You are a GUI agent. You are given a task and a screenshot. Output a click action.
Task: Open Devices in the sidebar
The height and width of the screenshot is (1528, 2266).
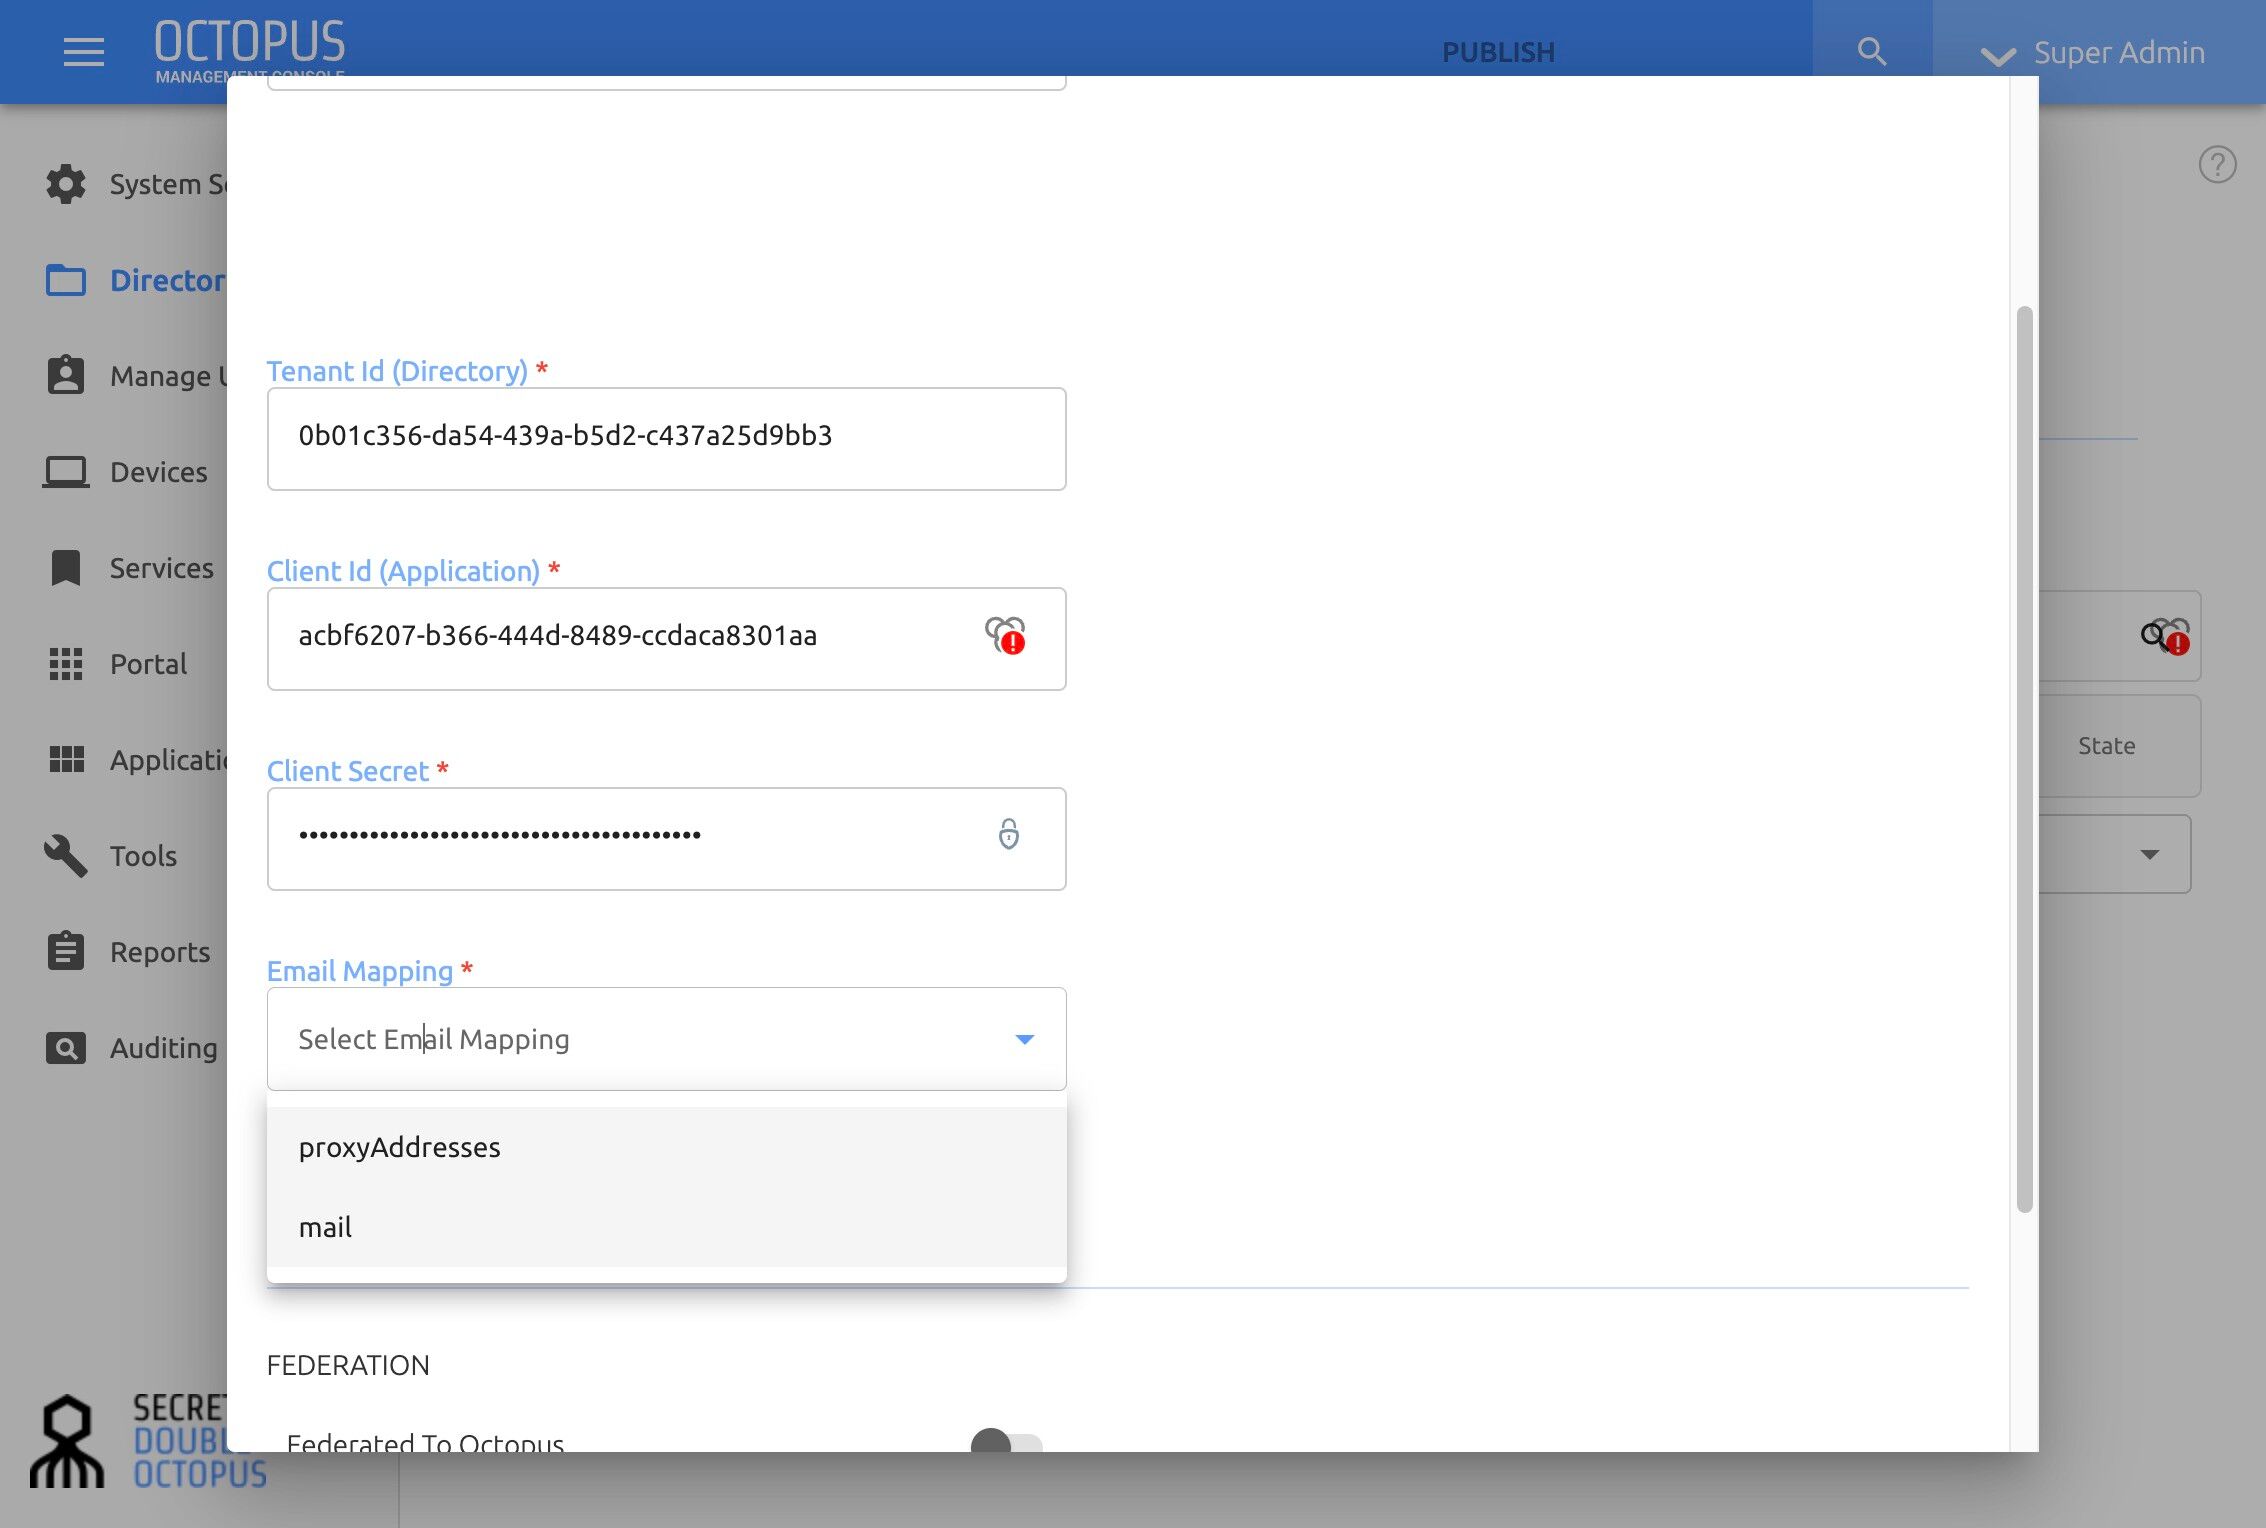[x=158, y=472]
